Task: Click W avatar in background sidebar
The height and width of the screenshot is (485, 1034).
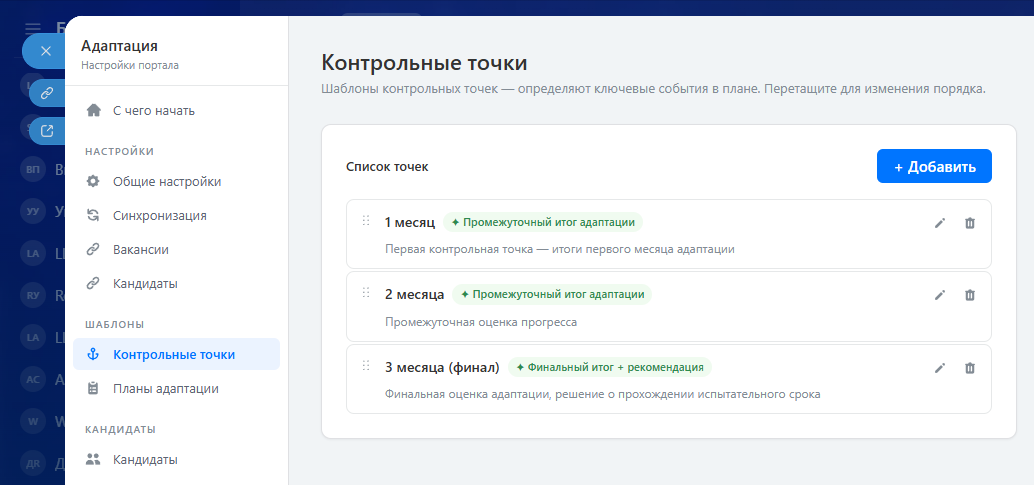Action: 32,420
